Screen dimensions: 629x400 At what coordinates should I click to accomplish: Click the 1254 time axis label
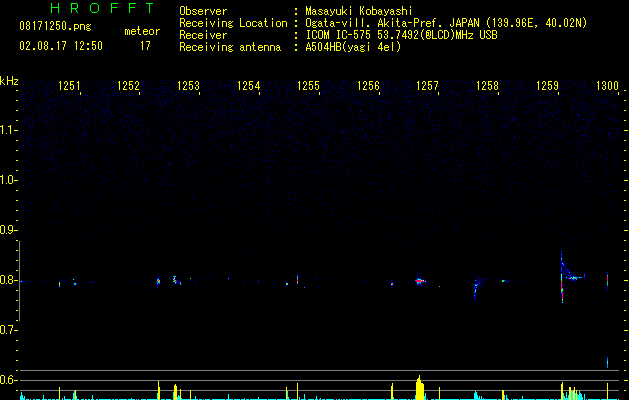[x=248, y=86]
